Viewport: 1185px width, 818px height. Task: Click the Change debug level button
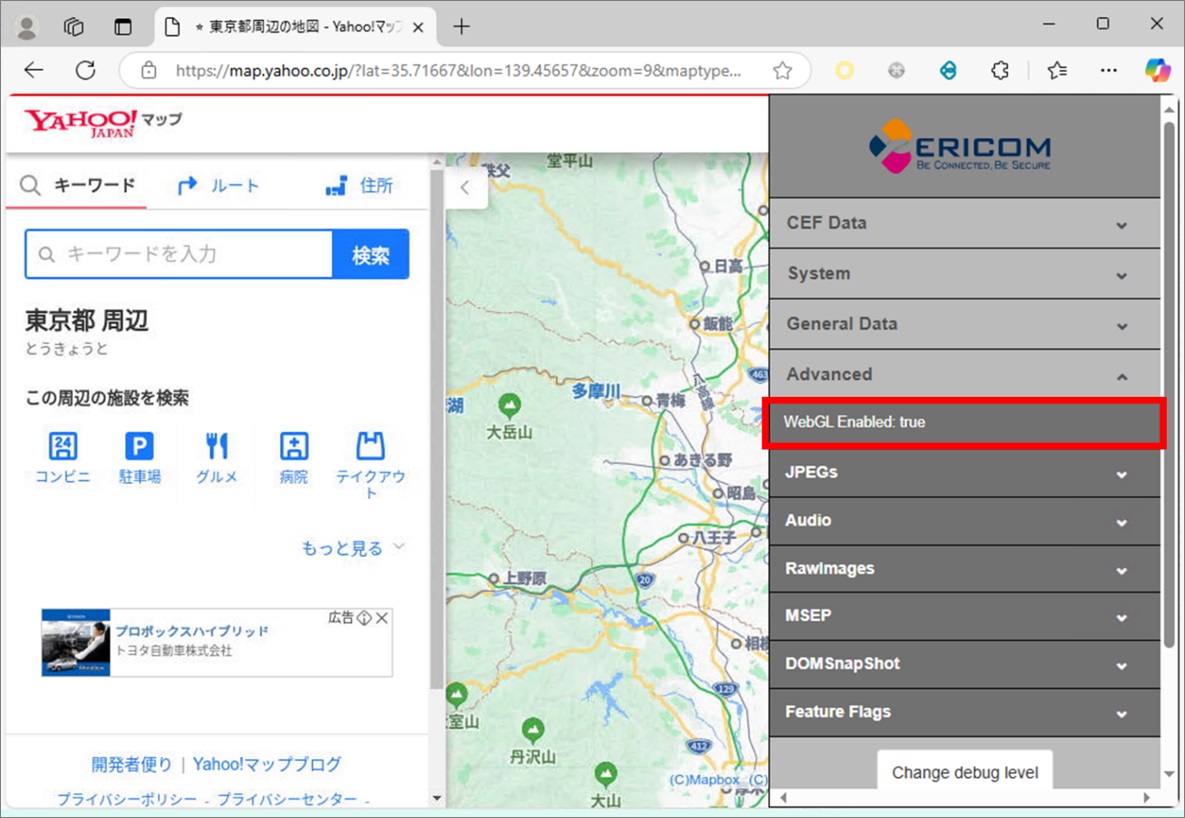point(965,772)
